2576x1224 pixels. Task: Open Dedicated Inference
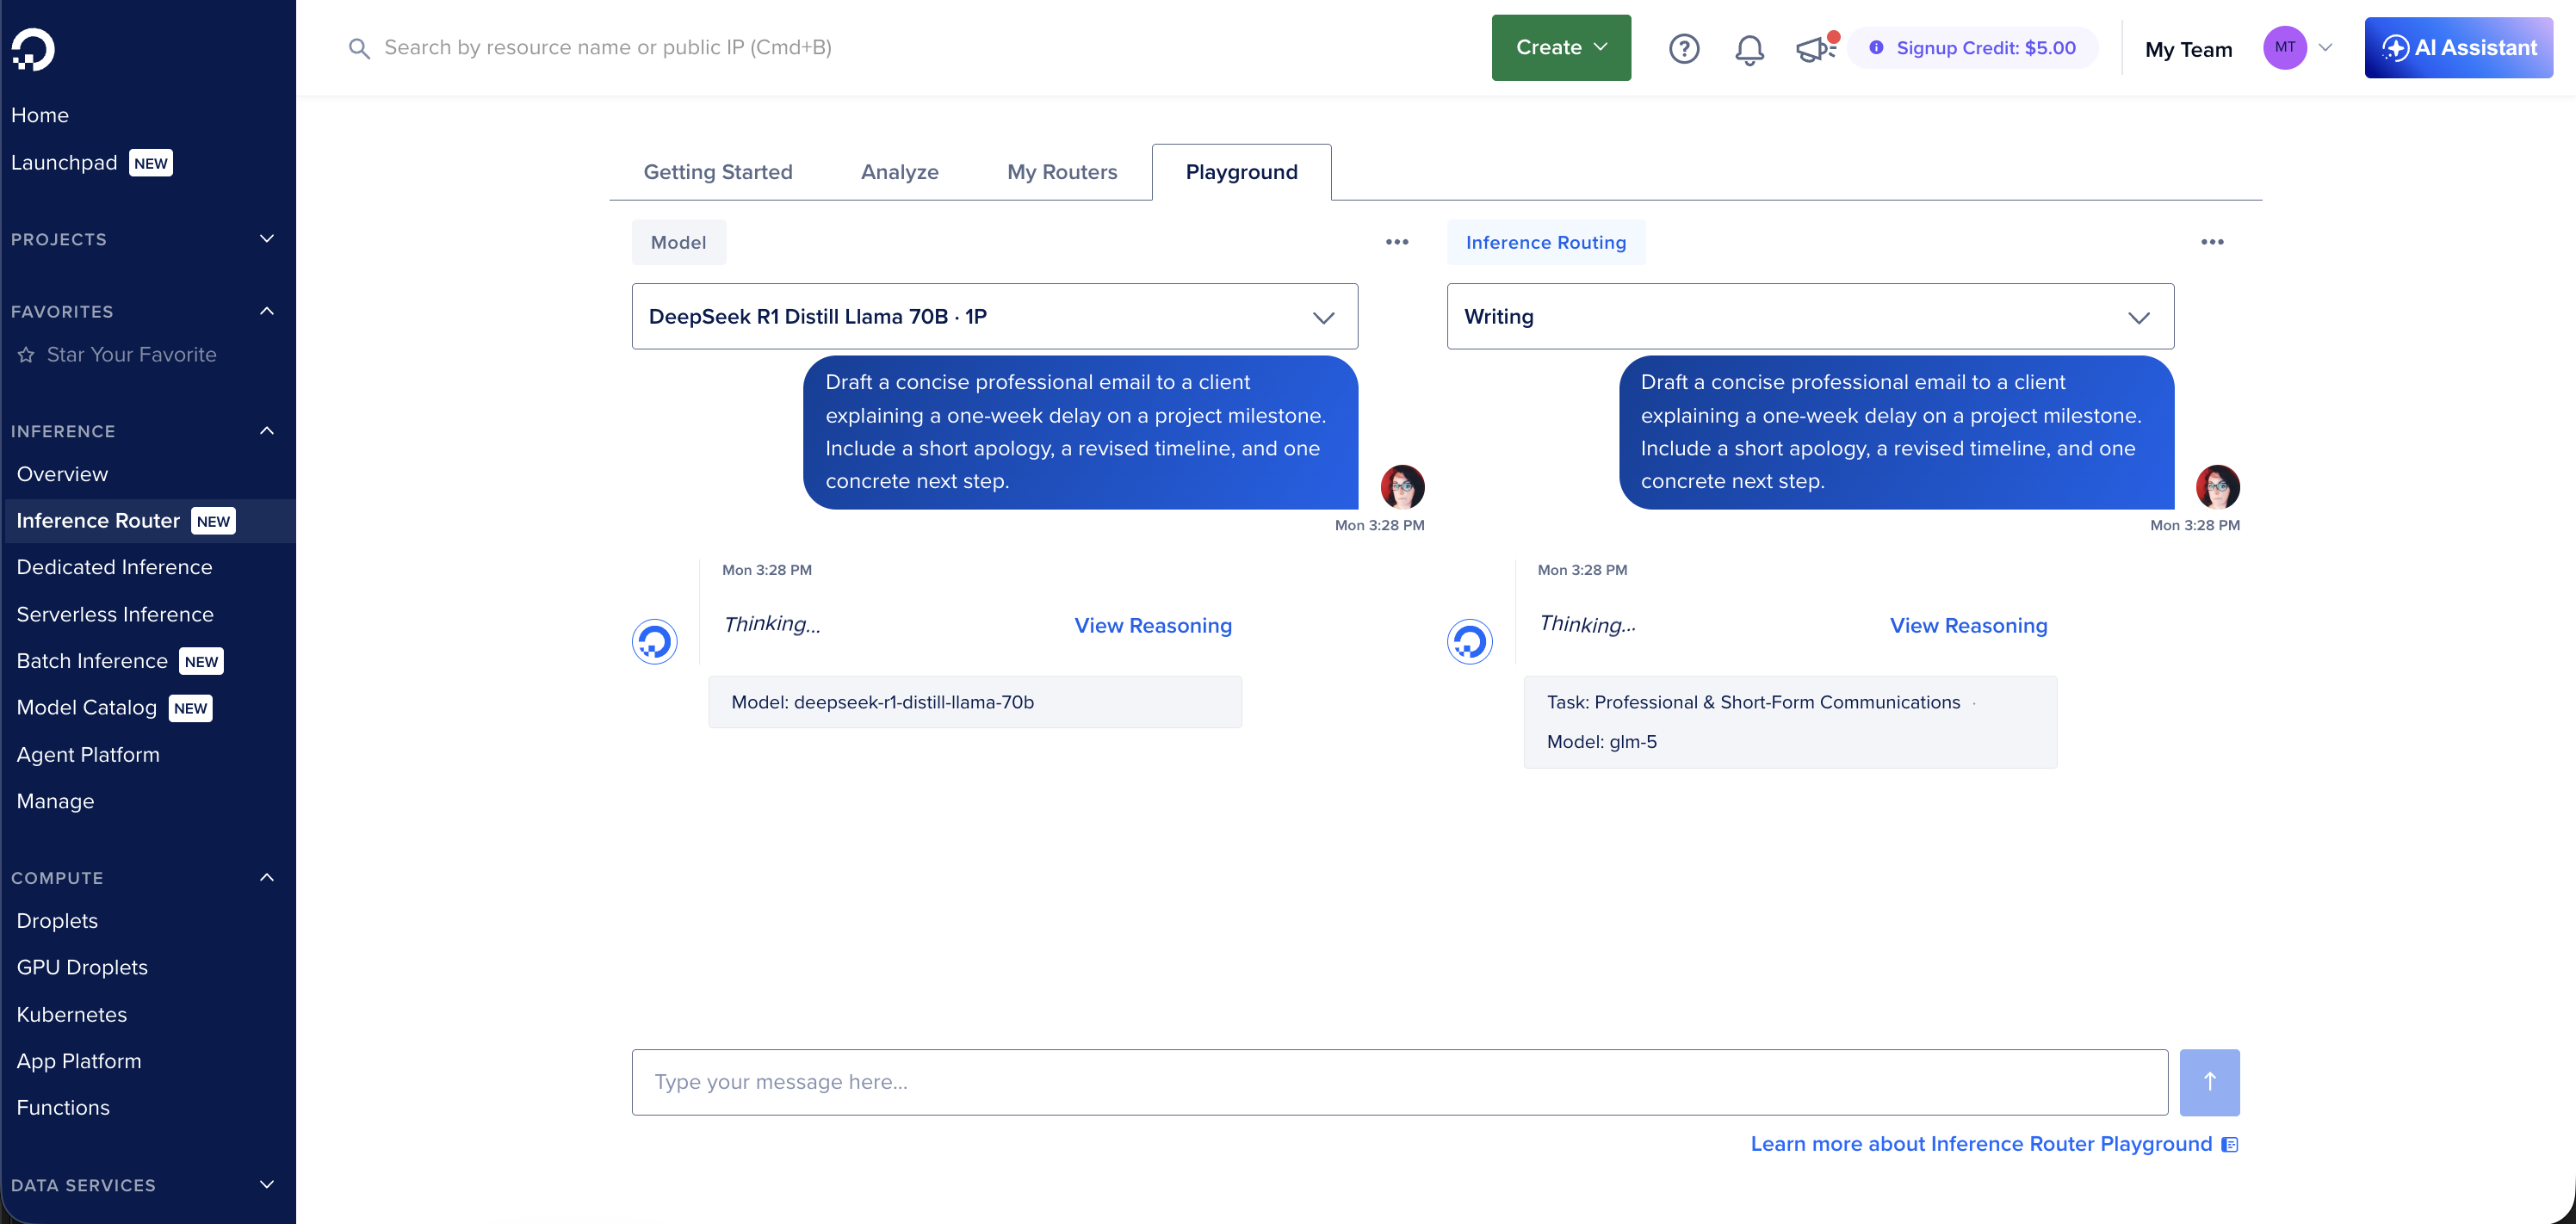point(114,567)
